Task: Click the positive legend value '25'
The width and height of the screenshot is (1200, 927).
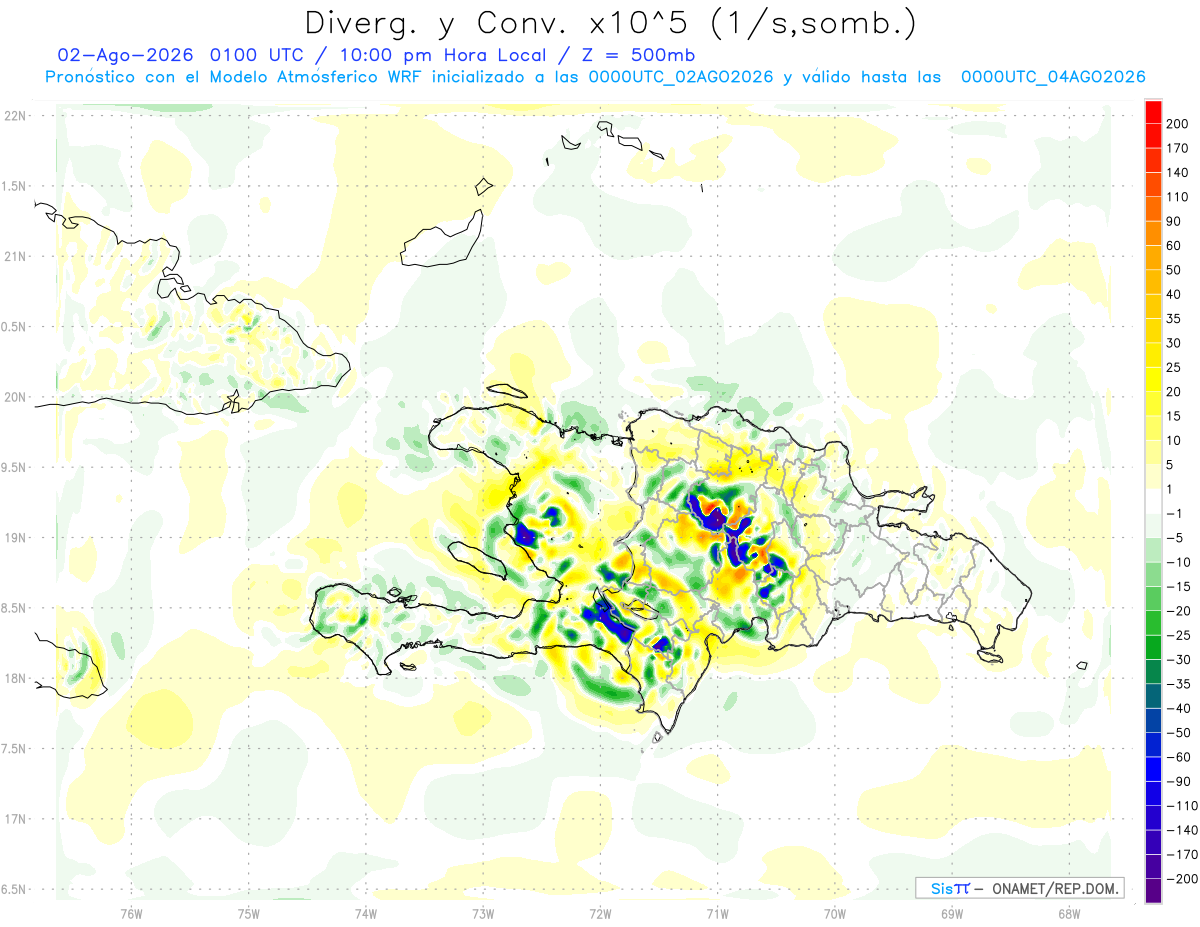Action: click(1175, 367)
